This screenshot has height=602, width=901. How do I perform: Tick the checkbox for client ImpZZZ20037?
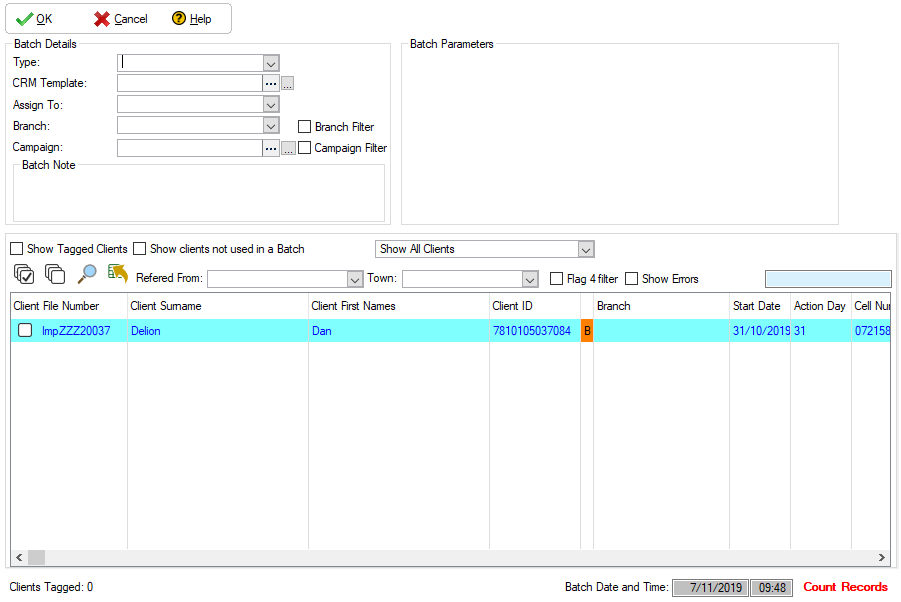[25, 331]
